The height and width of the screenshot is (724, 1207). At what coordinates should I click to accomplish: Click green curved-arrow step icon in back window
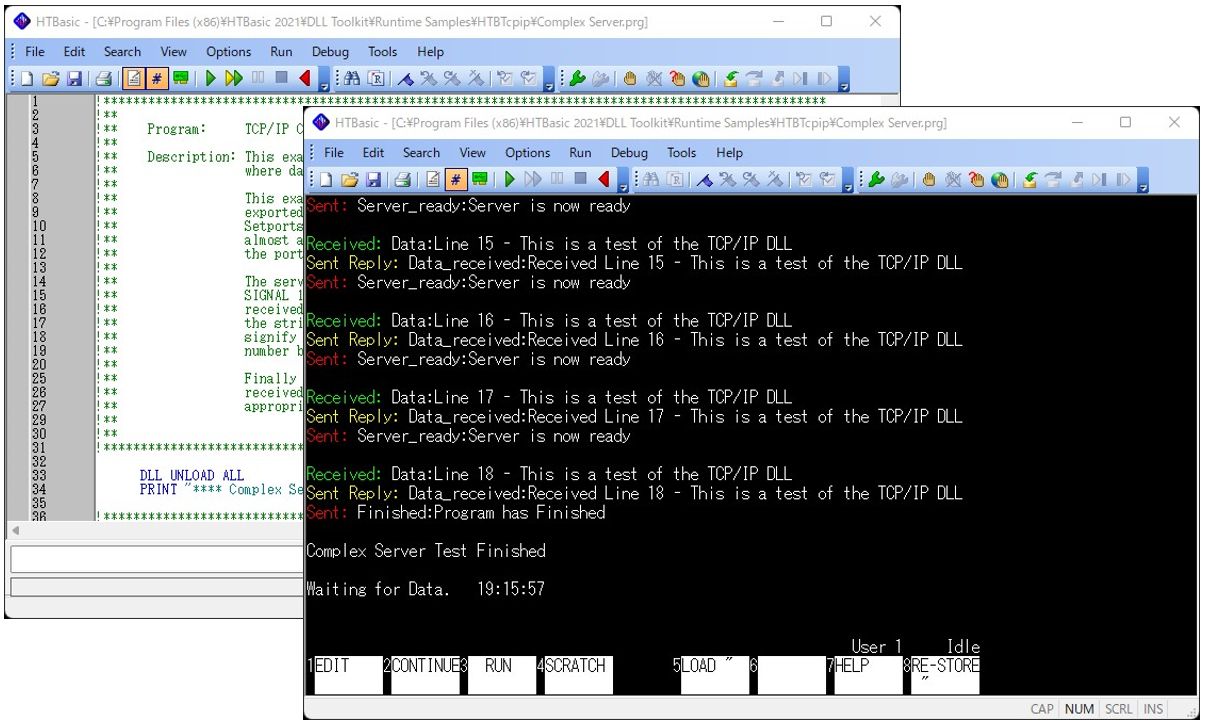tap(730, 78)
